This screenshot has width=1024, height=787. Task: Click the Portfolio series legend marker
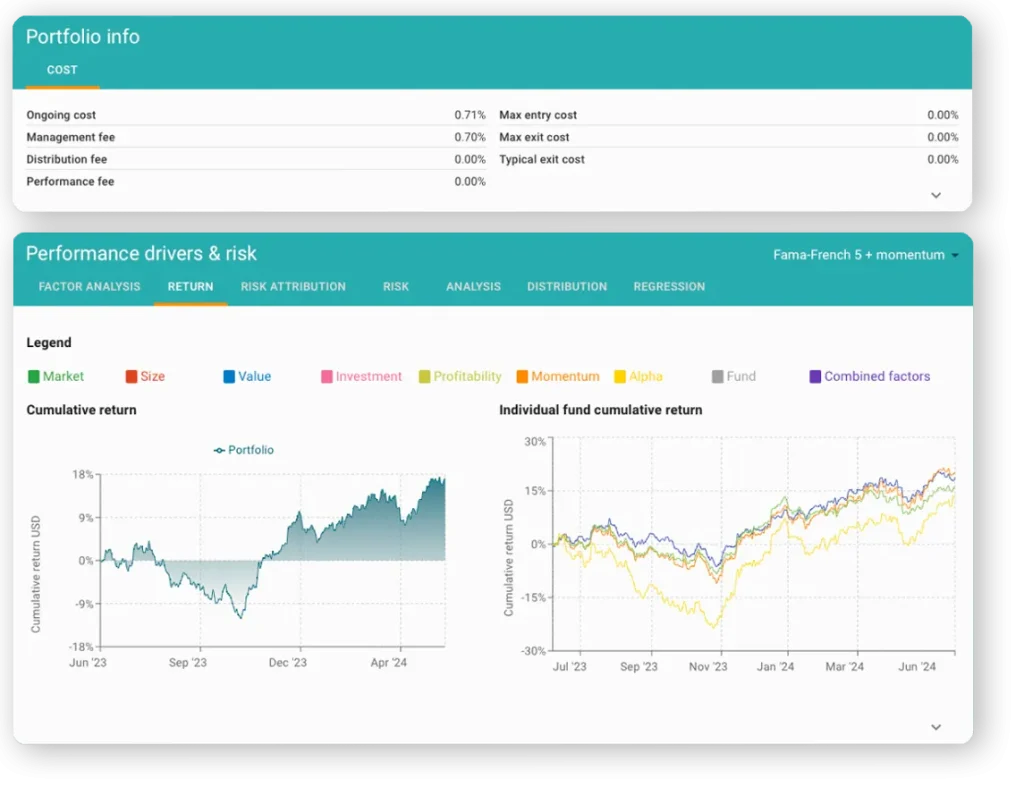219,450
